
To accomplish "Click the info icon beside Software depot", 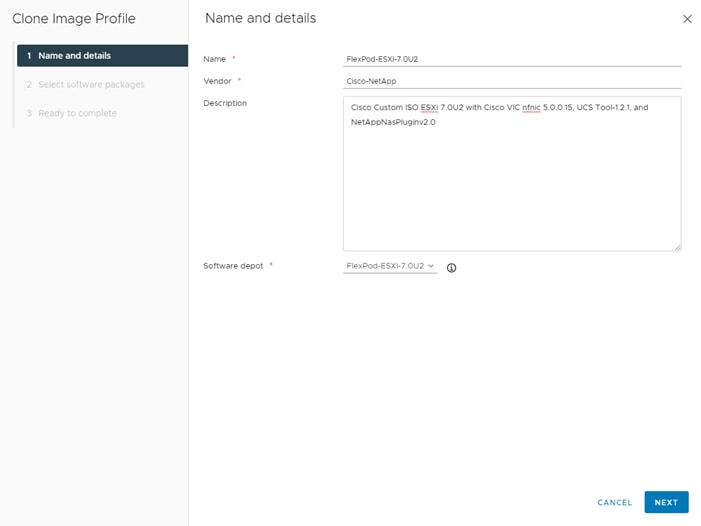I will pyautogui.click(x=452, y=268).
